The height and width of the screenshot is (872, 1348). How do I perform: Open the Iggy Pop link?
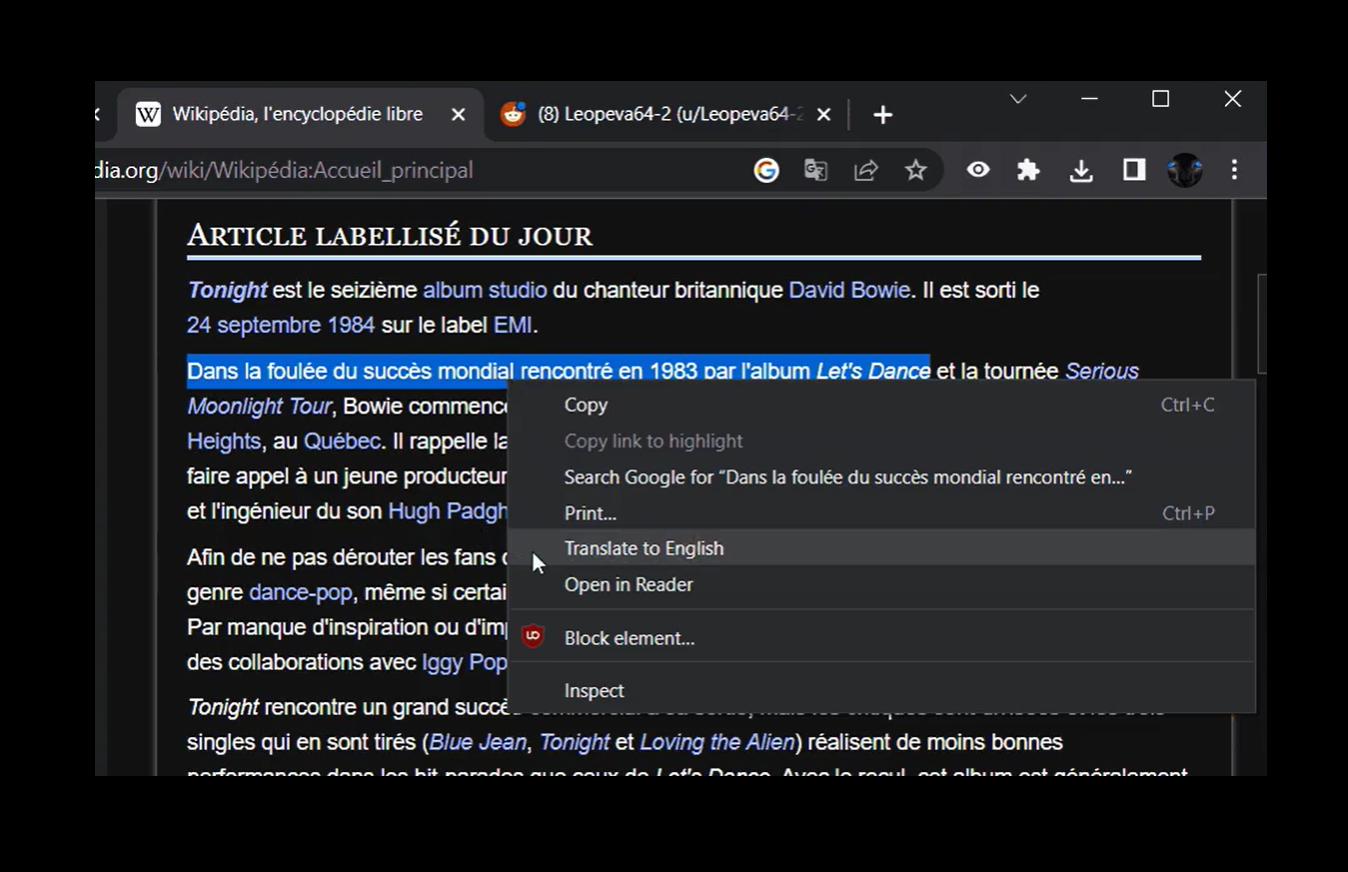(464, 663)
